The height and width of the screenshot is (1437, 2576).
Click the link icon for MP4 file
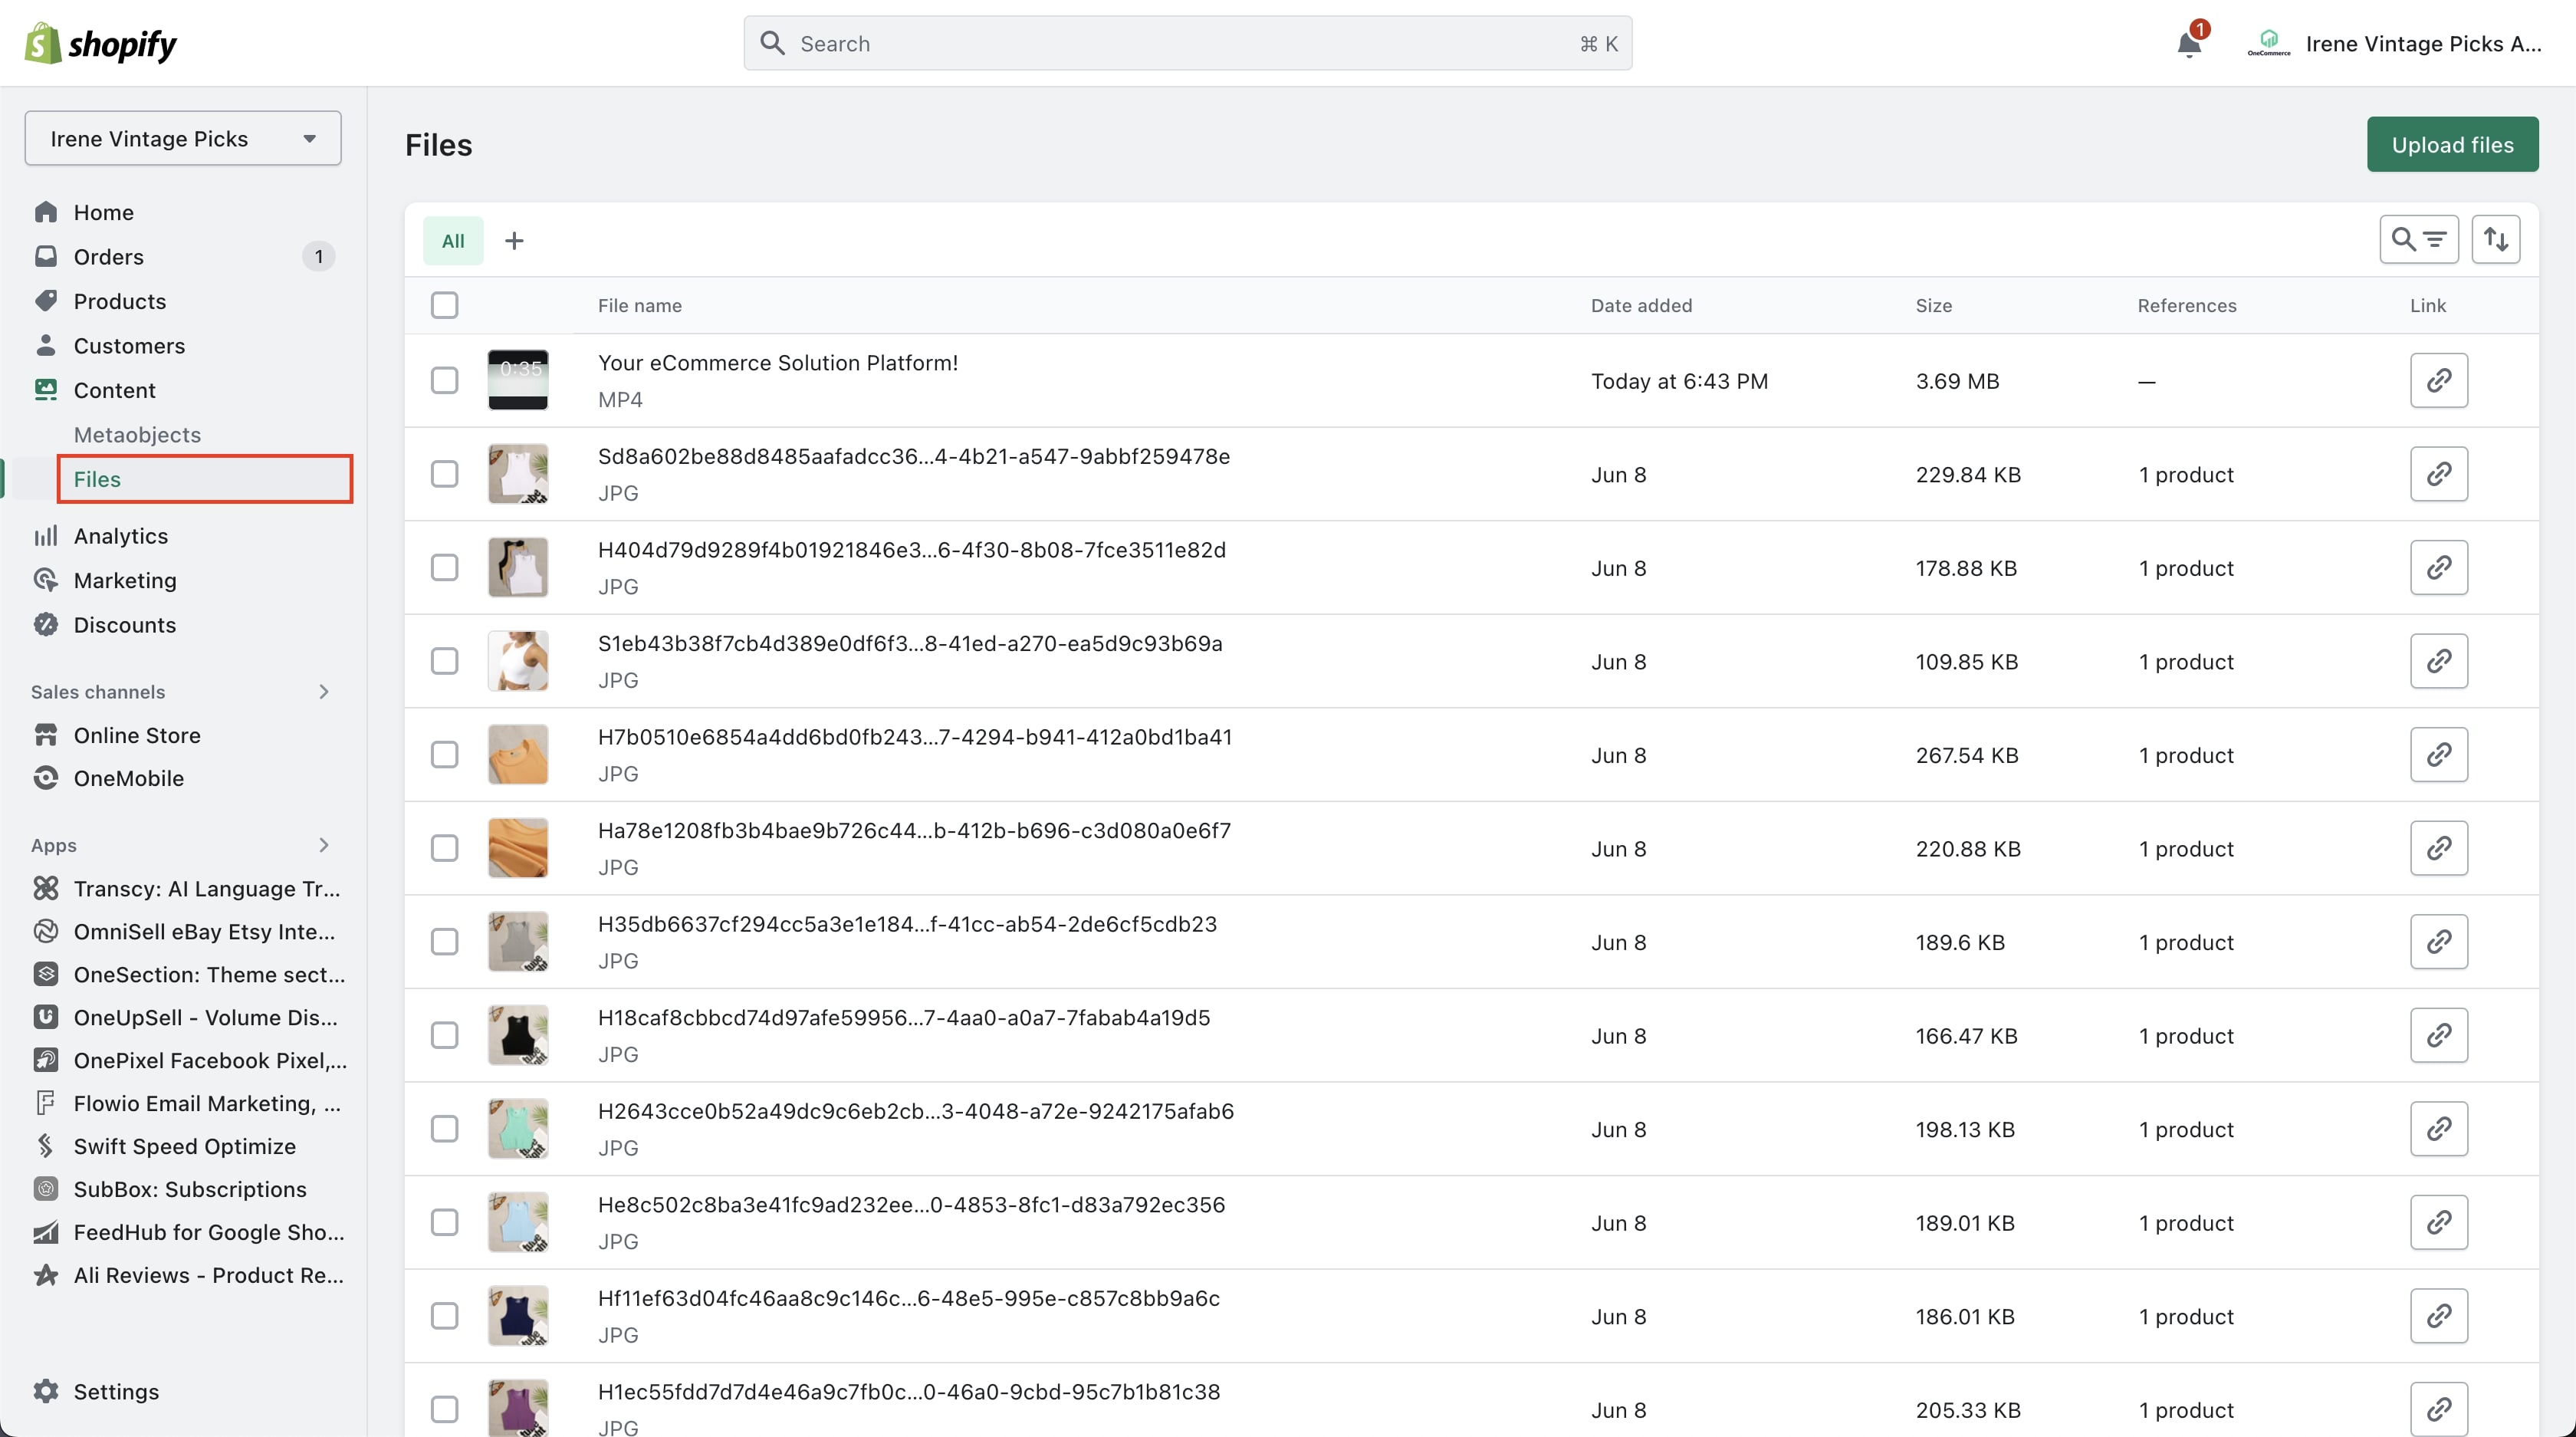(x=2438, y=380)
